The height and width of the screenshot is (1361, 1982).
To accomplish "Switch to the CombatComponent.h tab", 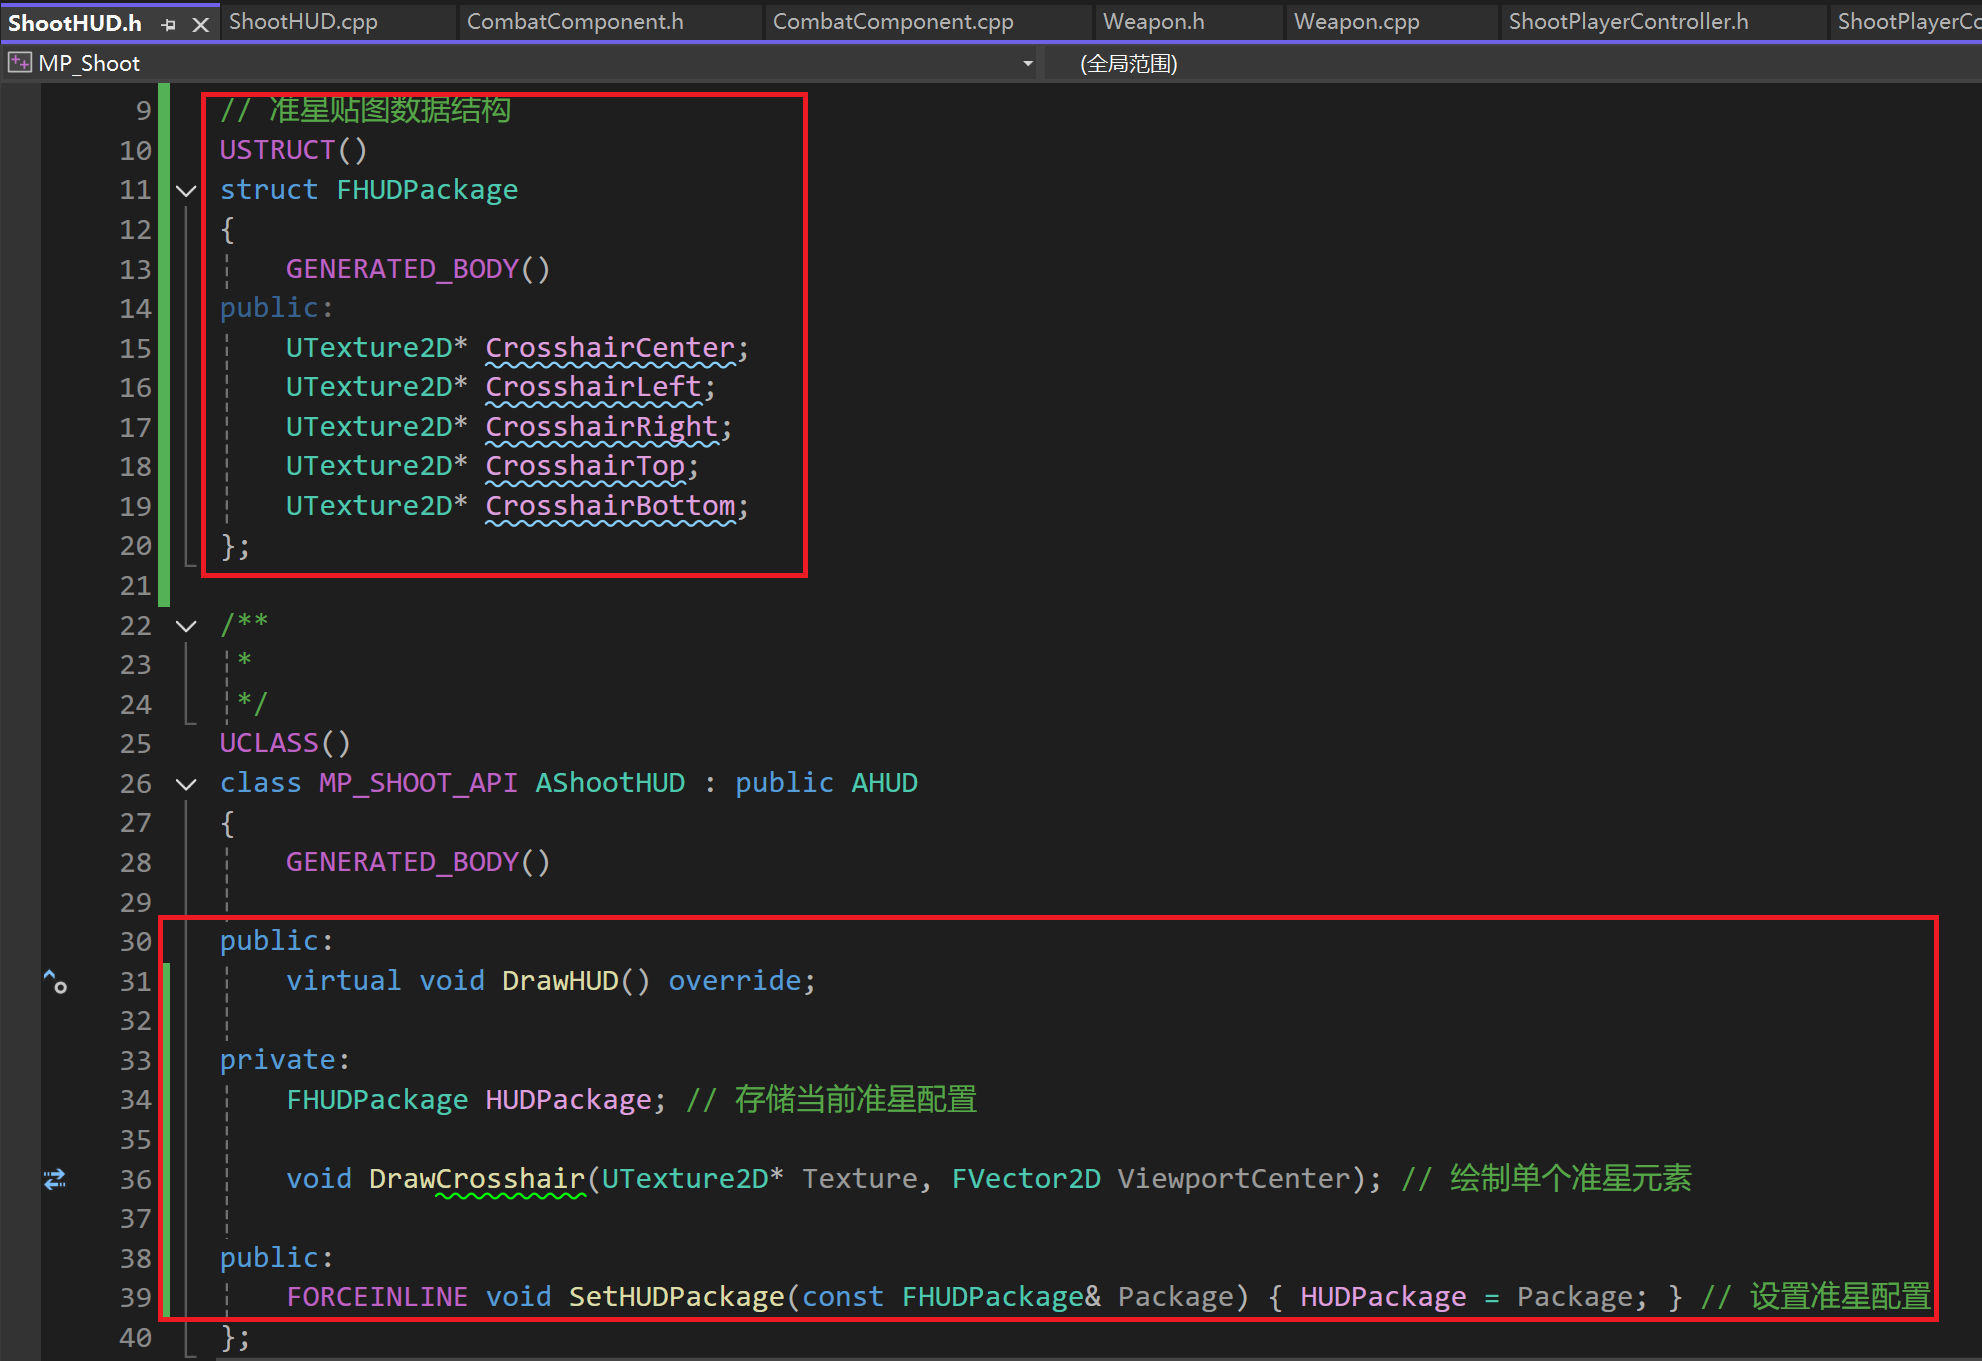I will click(575, 22).
